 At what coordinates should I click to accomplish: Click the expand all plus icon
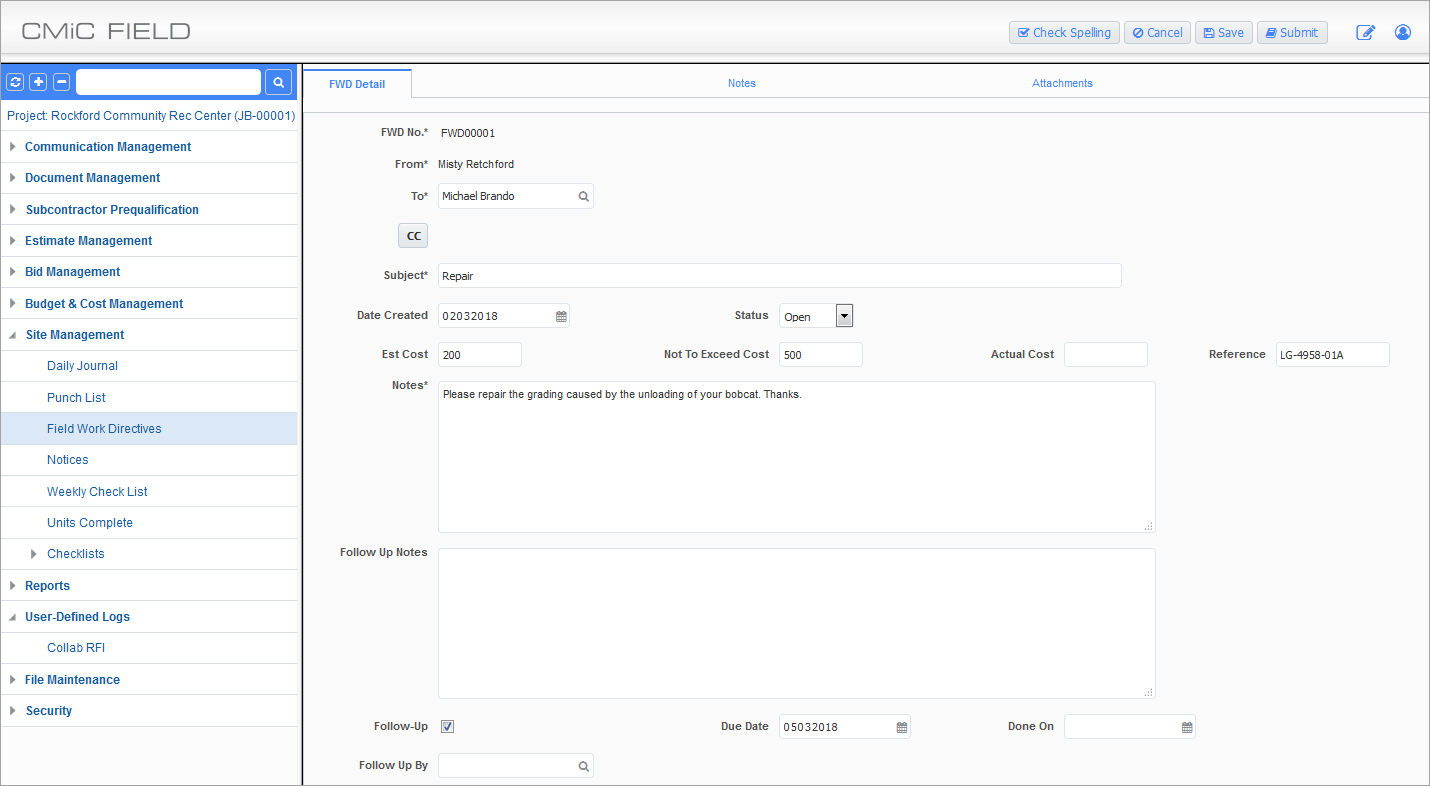[38, 82]
